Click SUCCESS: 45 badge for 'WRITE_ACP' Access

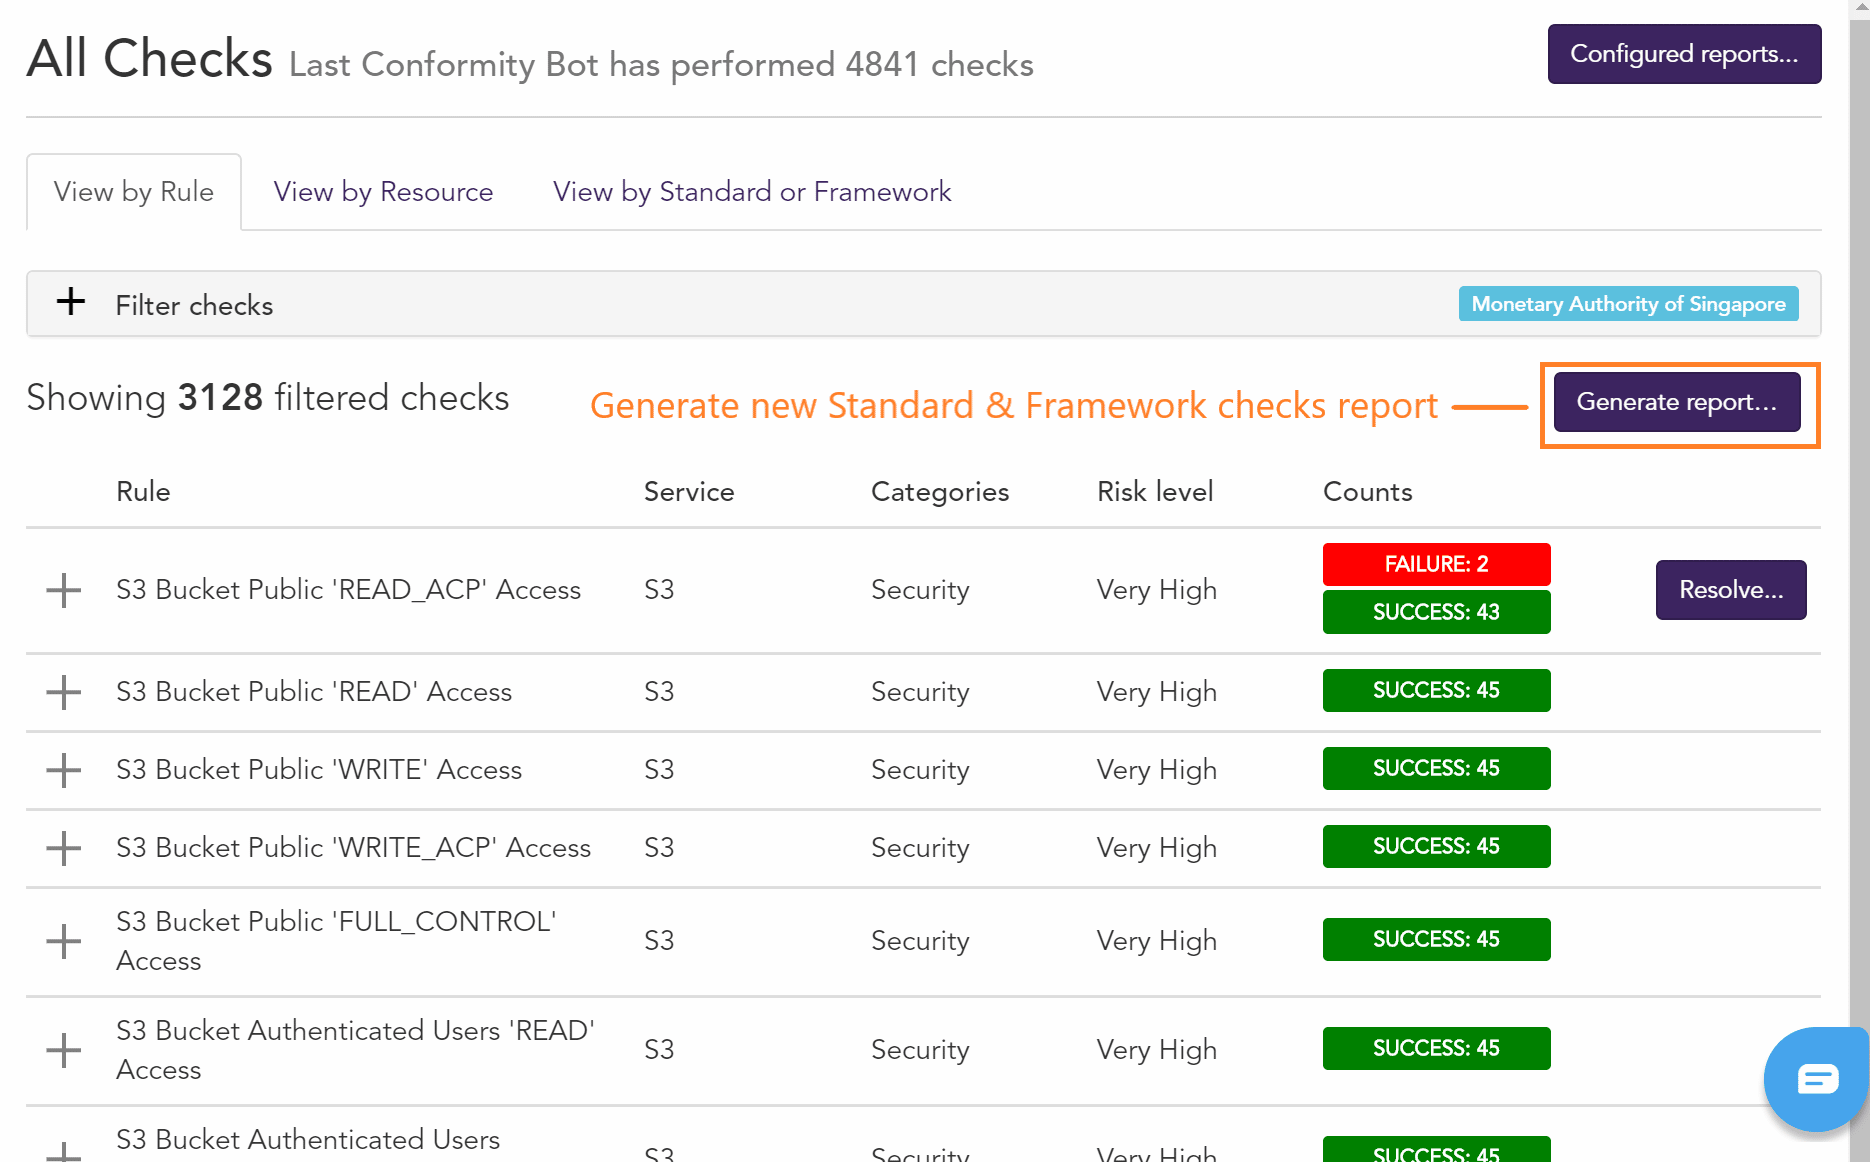click(x=1436, y=846)
